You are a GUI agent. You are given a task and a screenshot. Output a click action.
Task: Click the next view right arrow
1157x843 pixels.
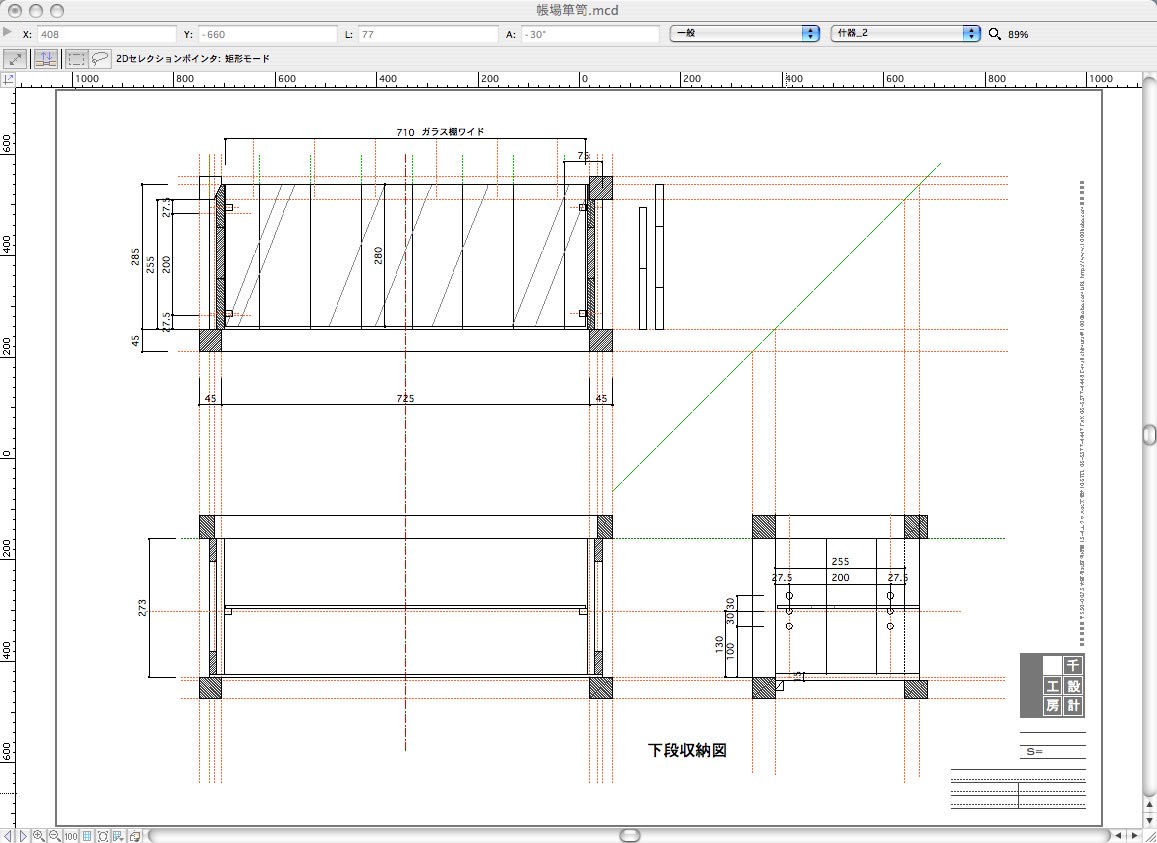point(23,836)
